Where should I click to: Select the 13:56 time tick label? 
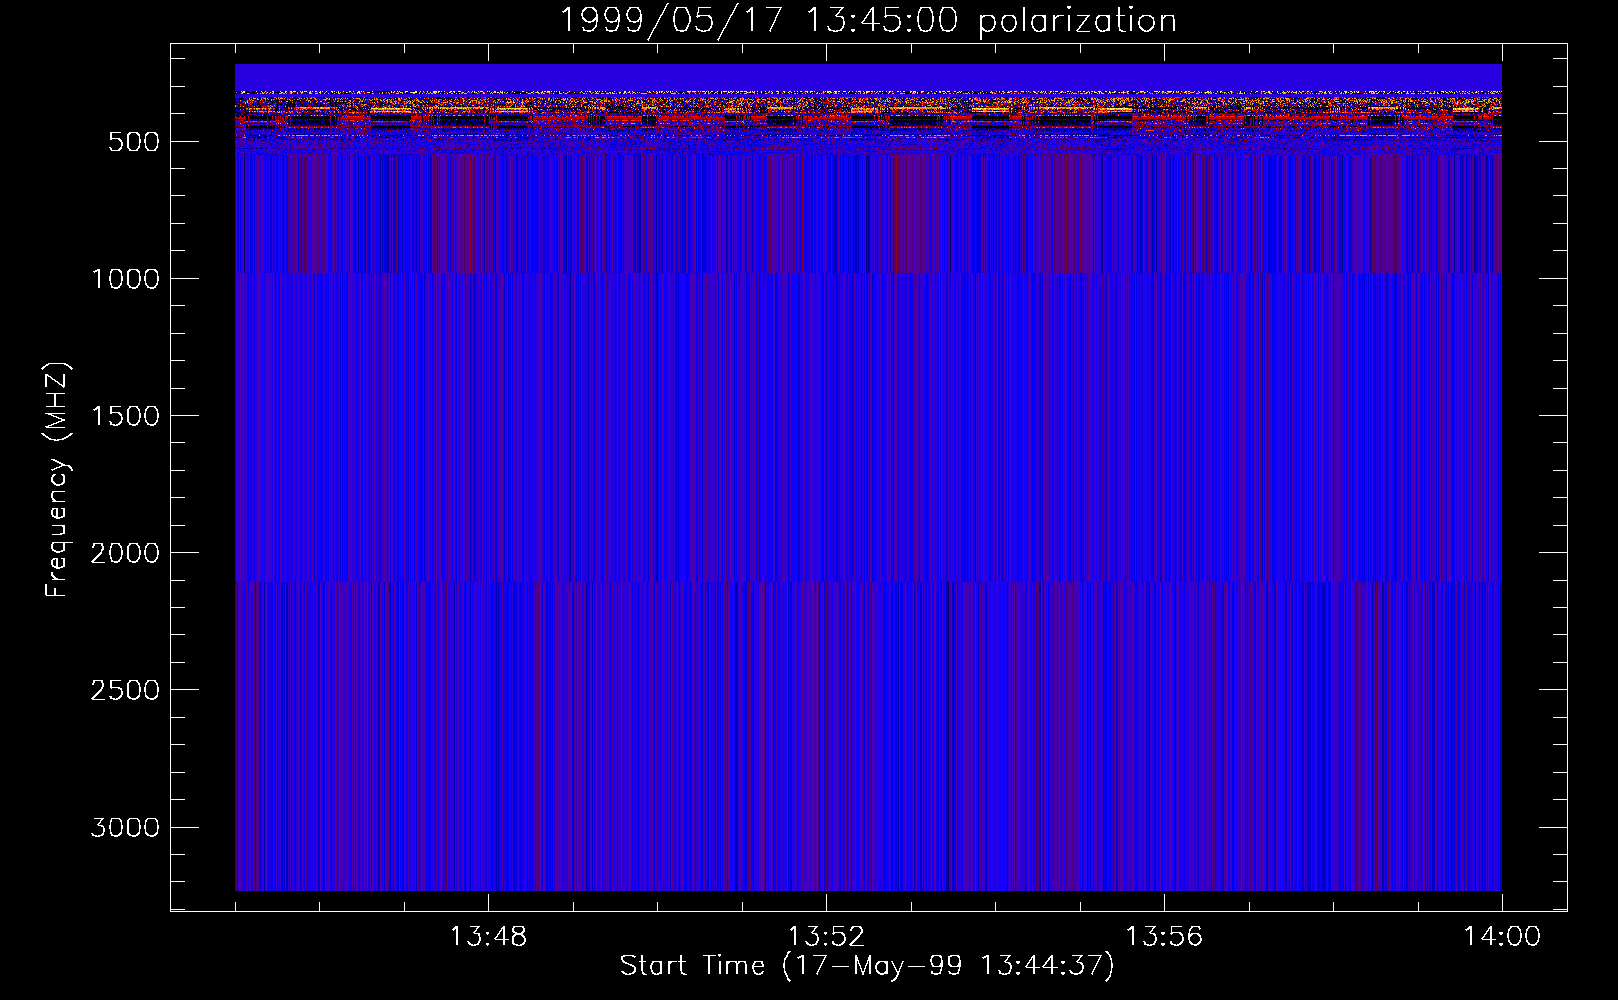[x=1164, y=937]
